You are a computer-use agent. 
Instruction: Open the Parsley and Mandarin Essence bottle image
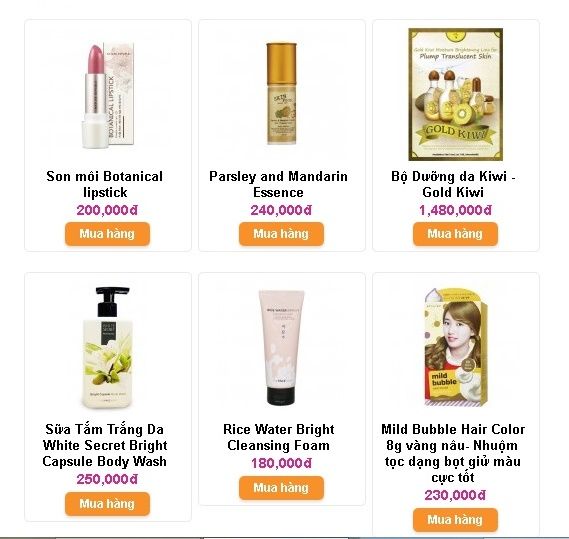pyautogui.click(x=281, y=94)
